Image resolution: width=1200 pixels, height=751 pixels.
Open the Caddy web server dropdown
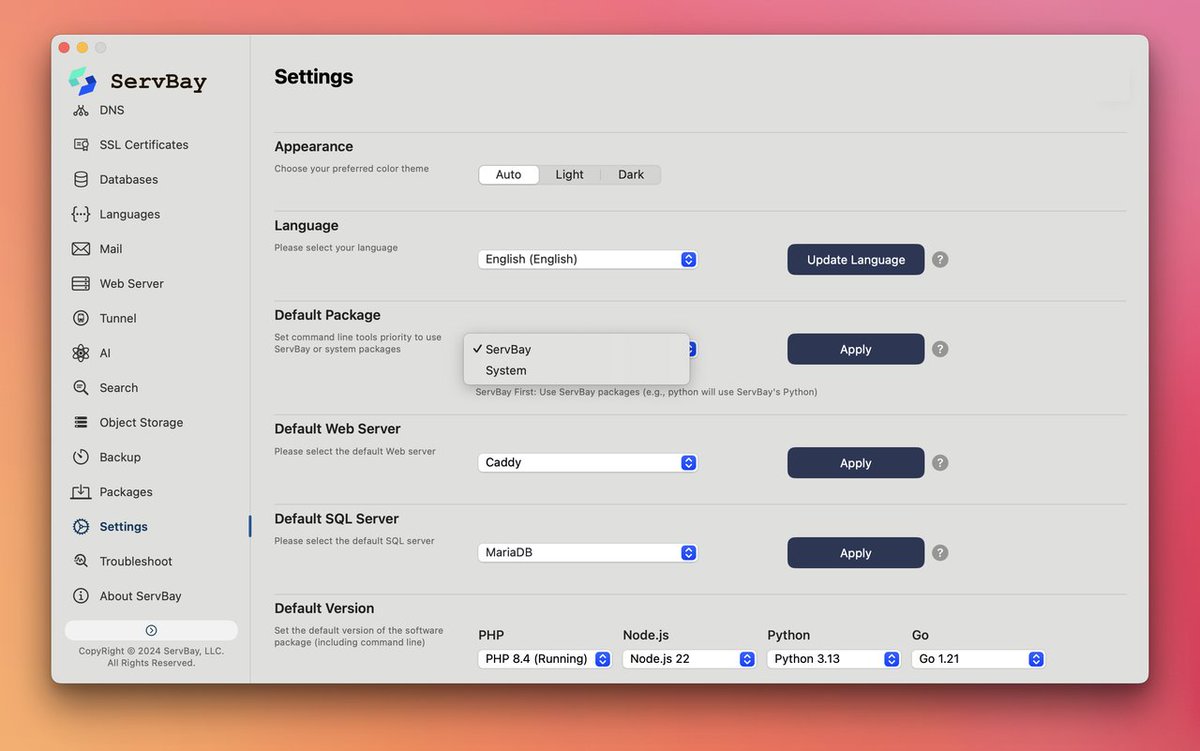[x=588, y=463]
